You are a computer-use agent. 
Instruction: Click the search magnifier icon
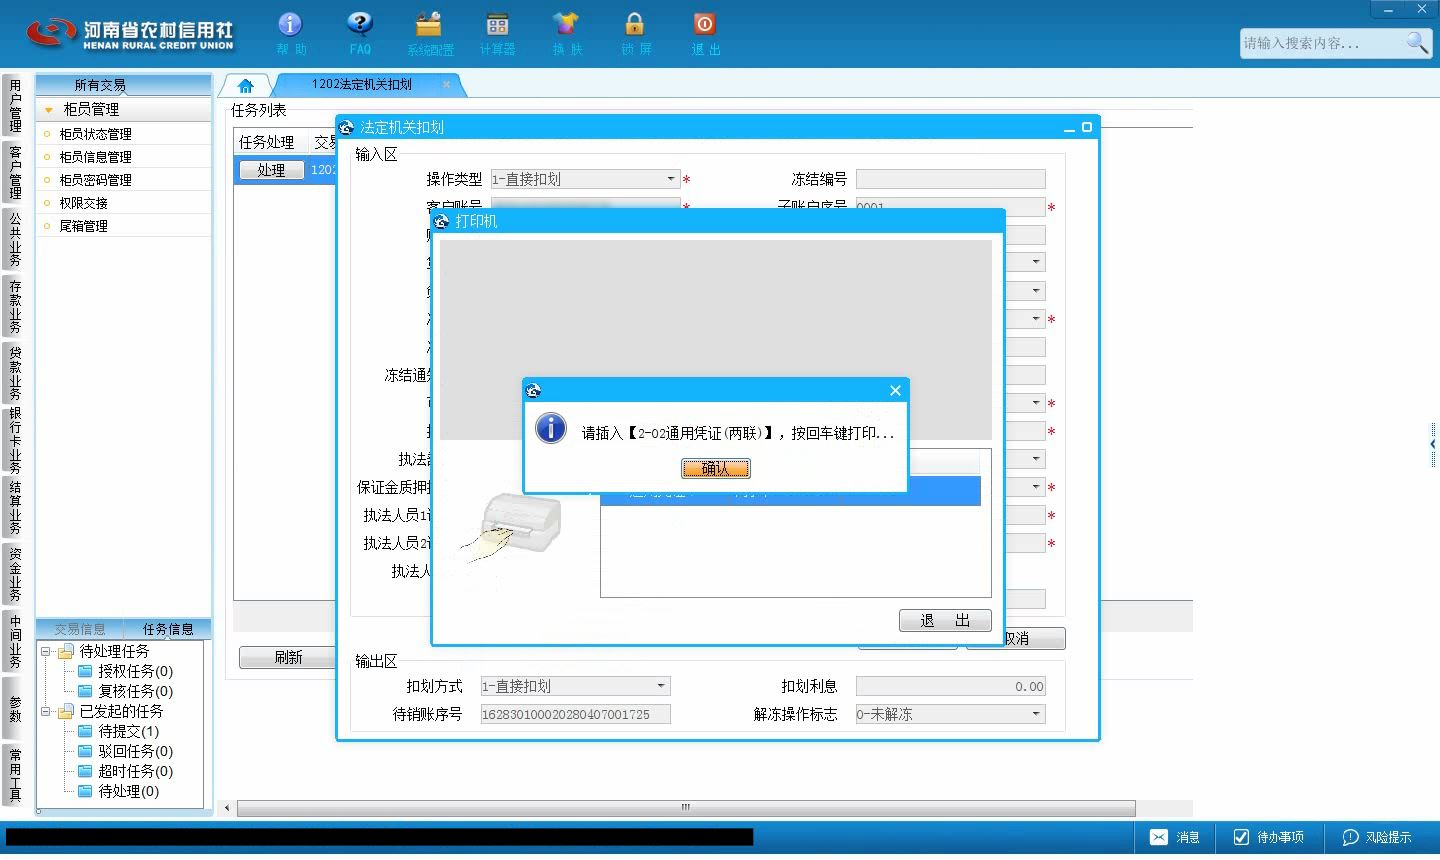(1417, 42)
